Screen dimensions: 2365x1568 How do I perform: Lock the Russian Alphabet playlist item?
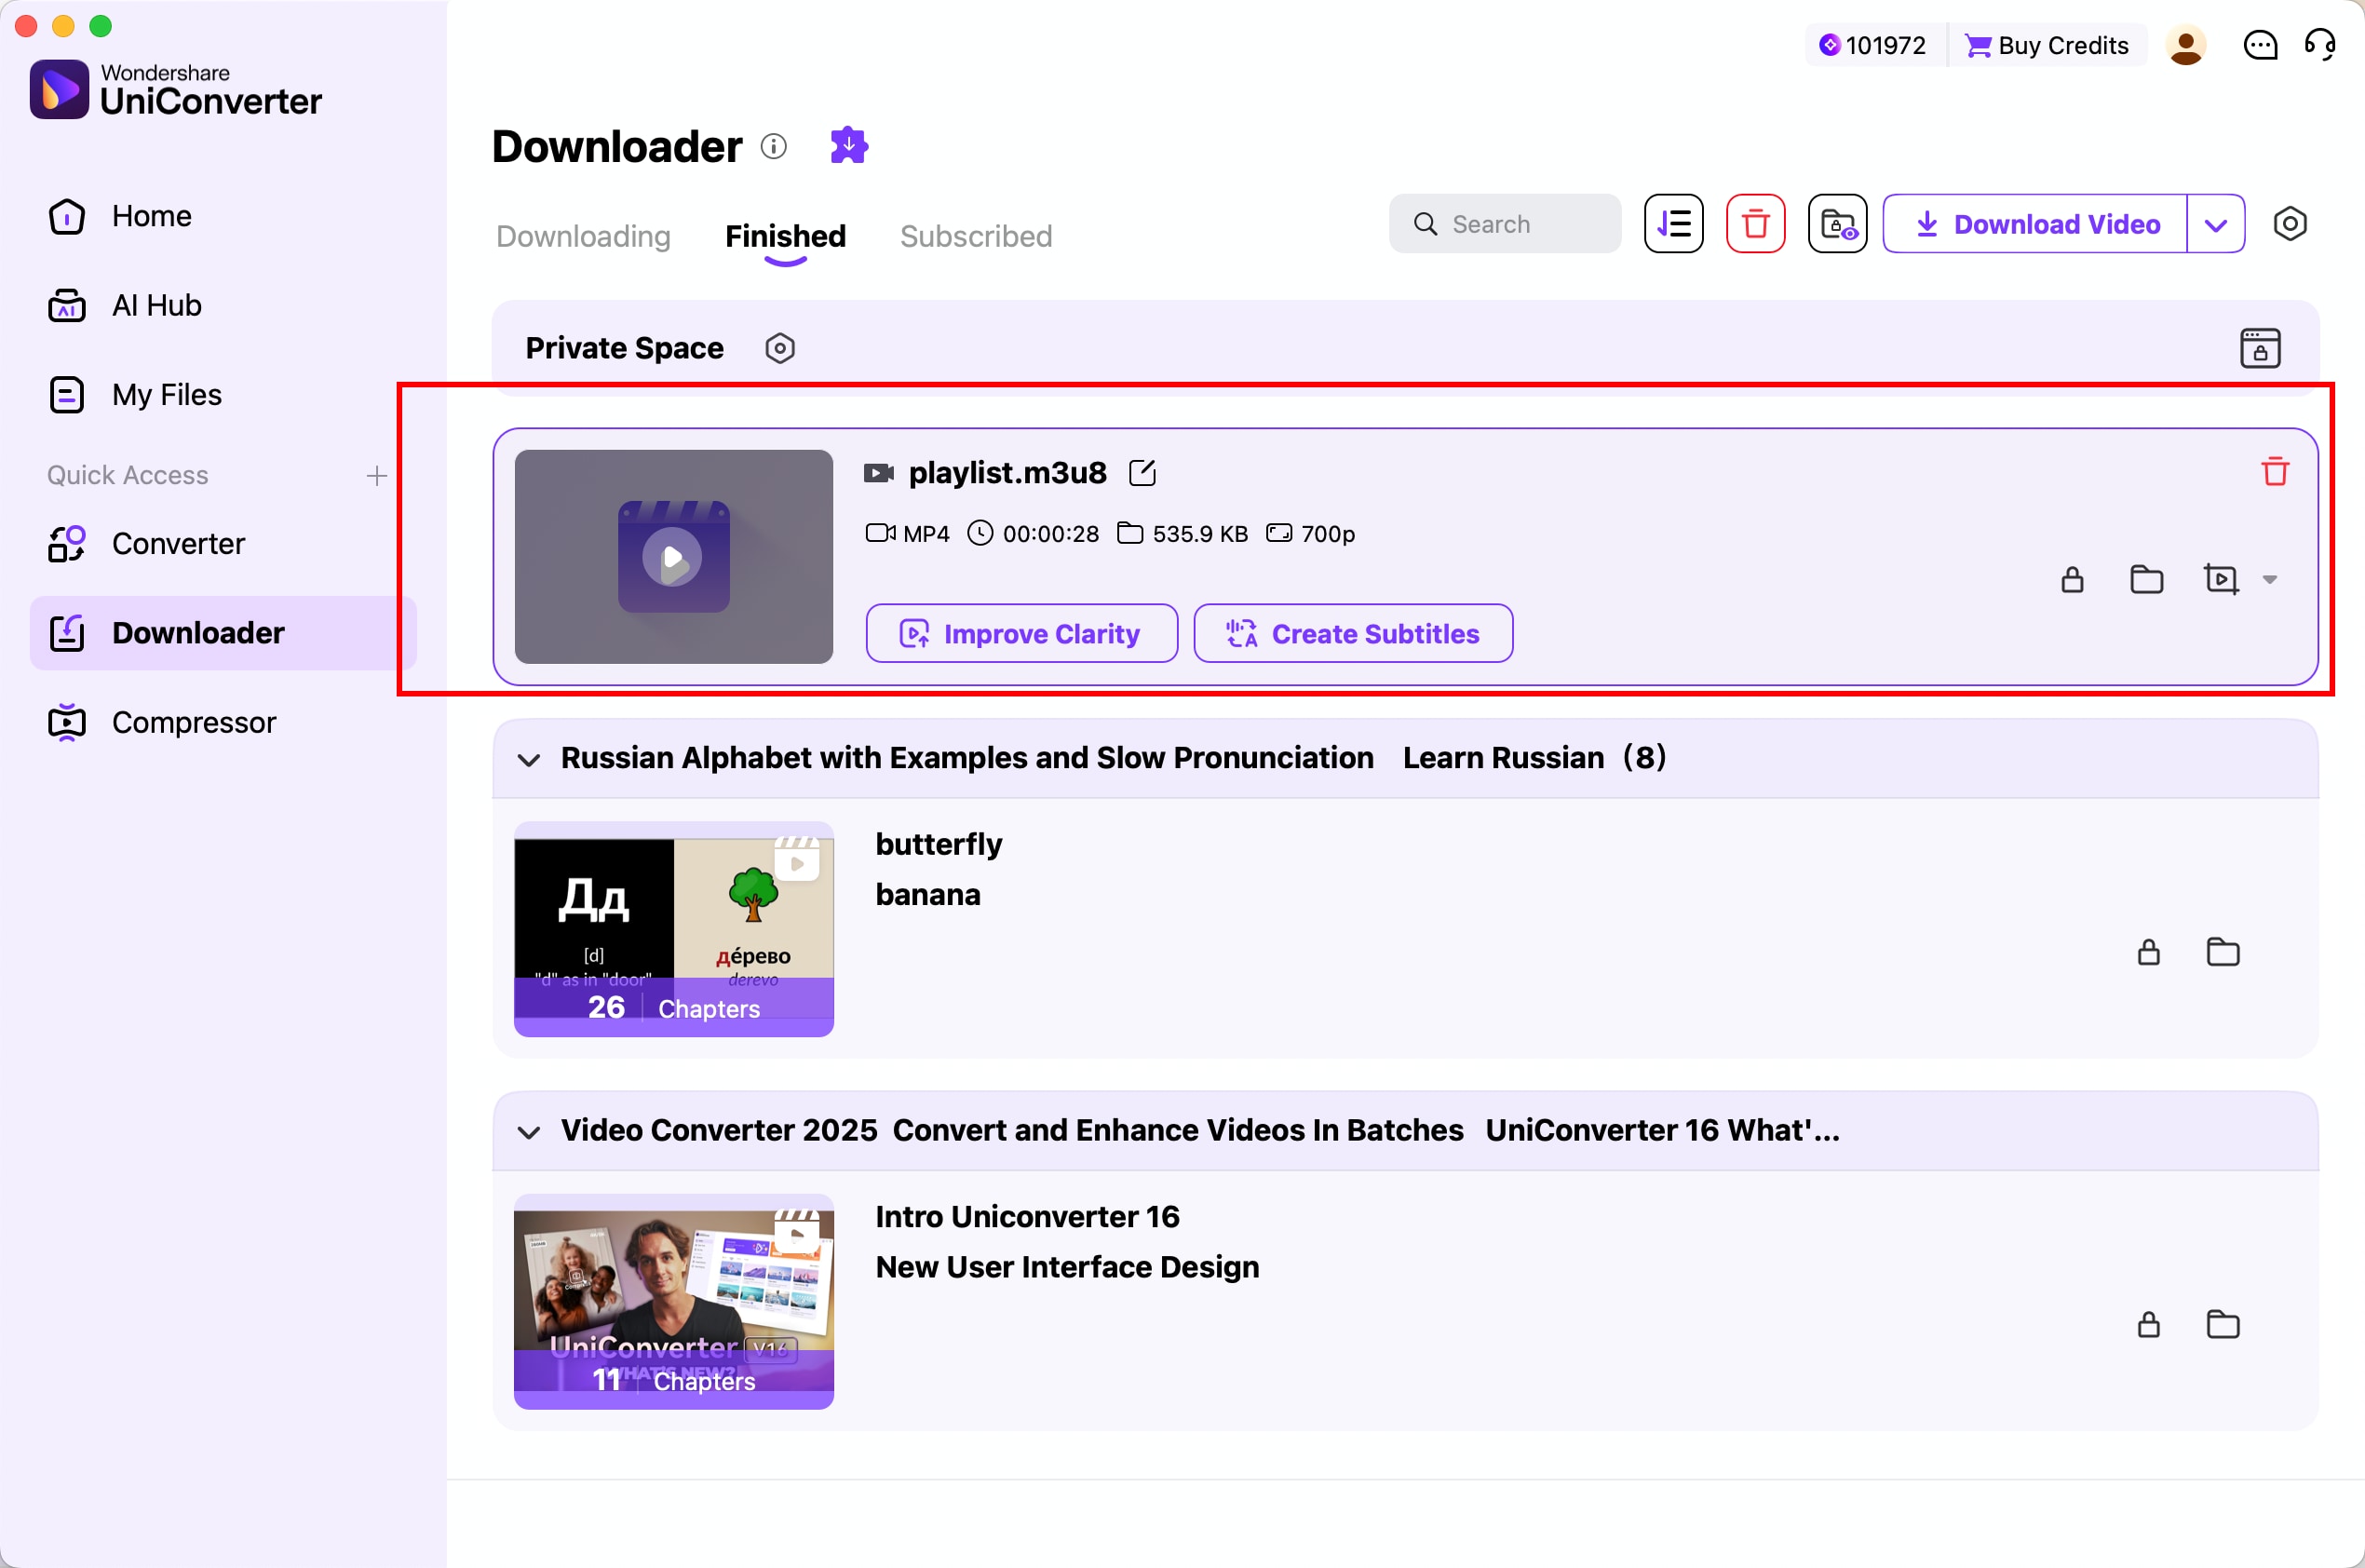[2148, 952]
